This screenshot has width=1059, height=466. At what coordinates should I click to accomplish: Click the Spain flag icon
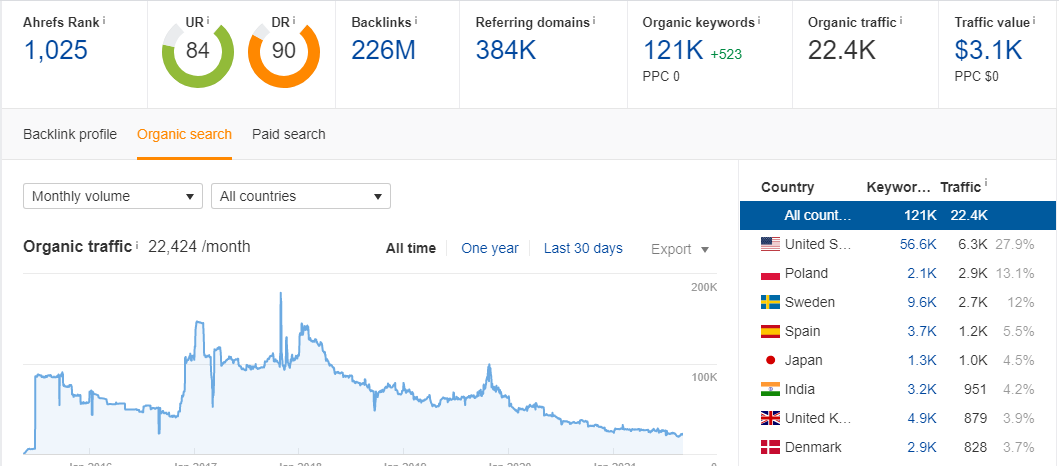[770, 331]
